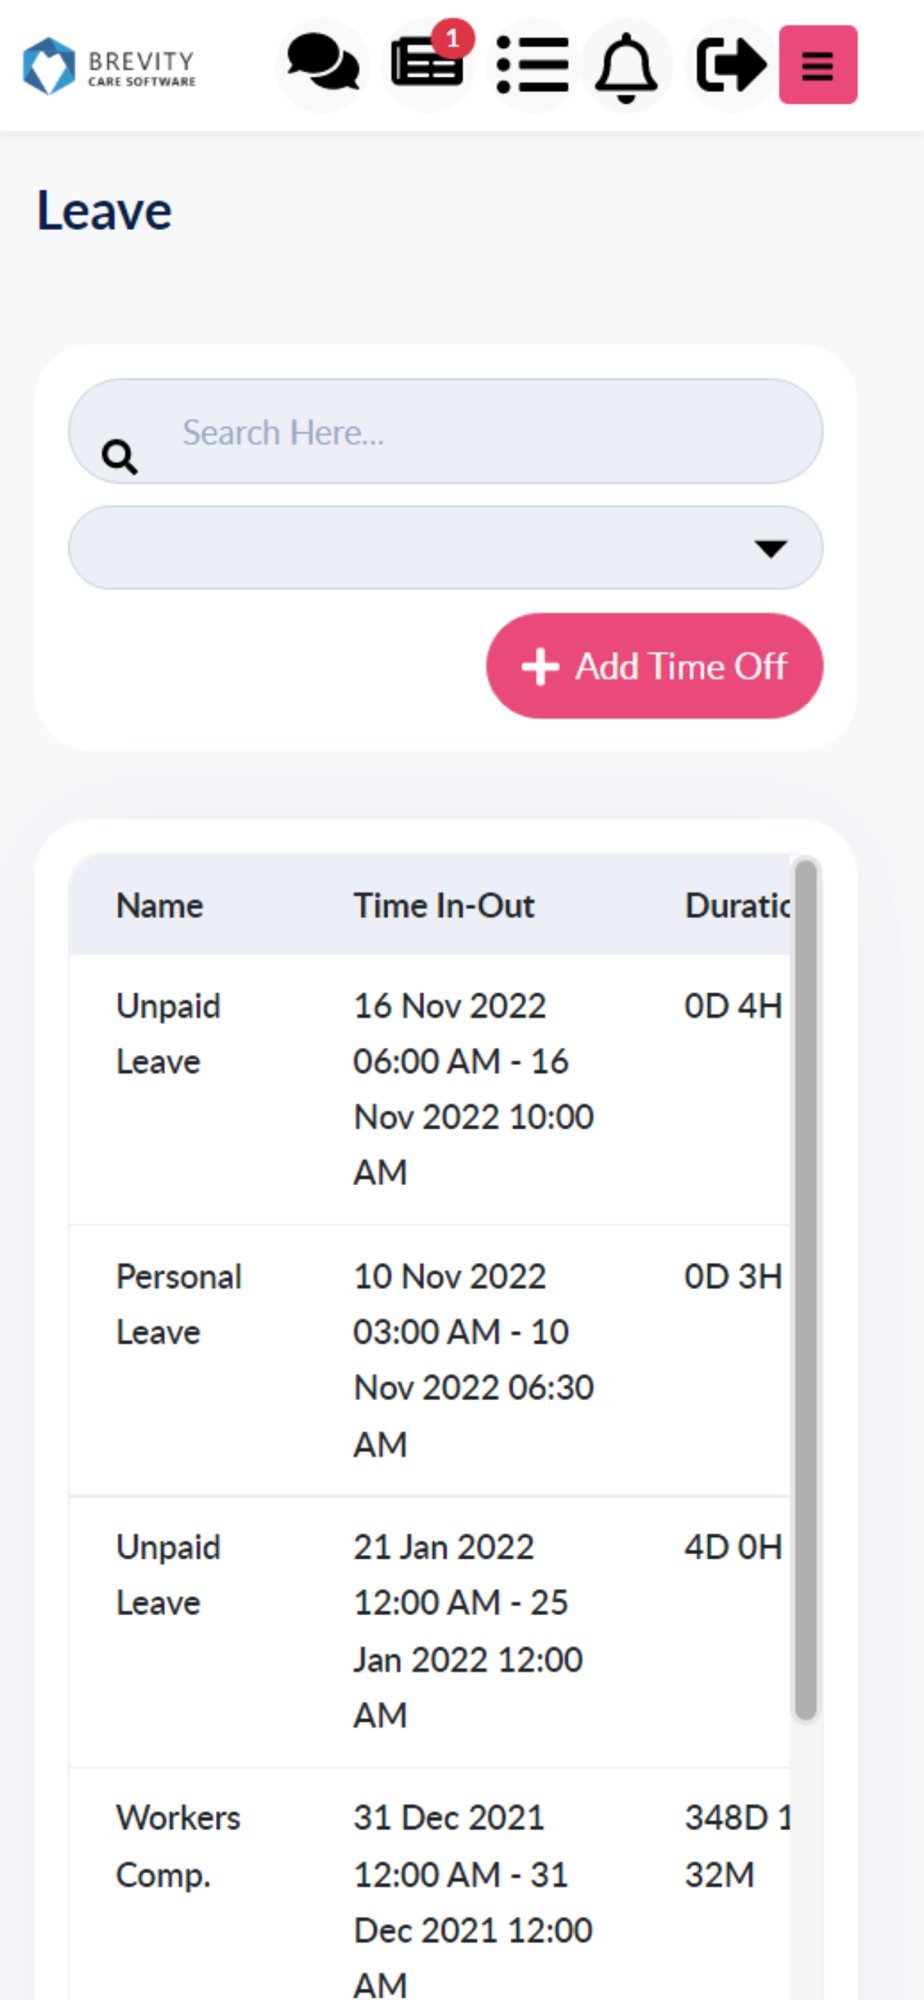Click the Name column header
The image size is (924, 2000).
[160, 906]
